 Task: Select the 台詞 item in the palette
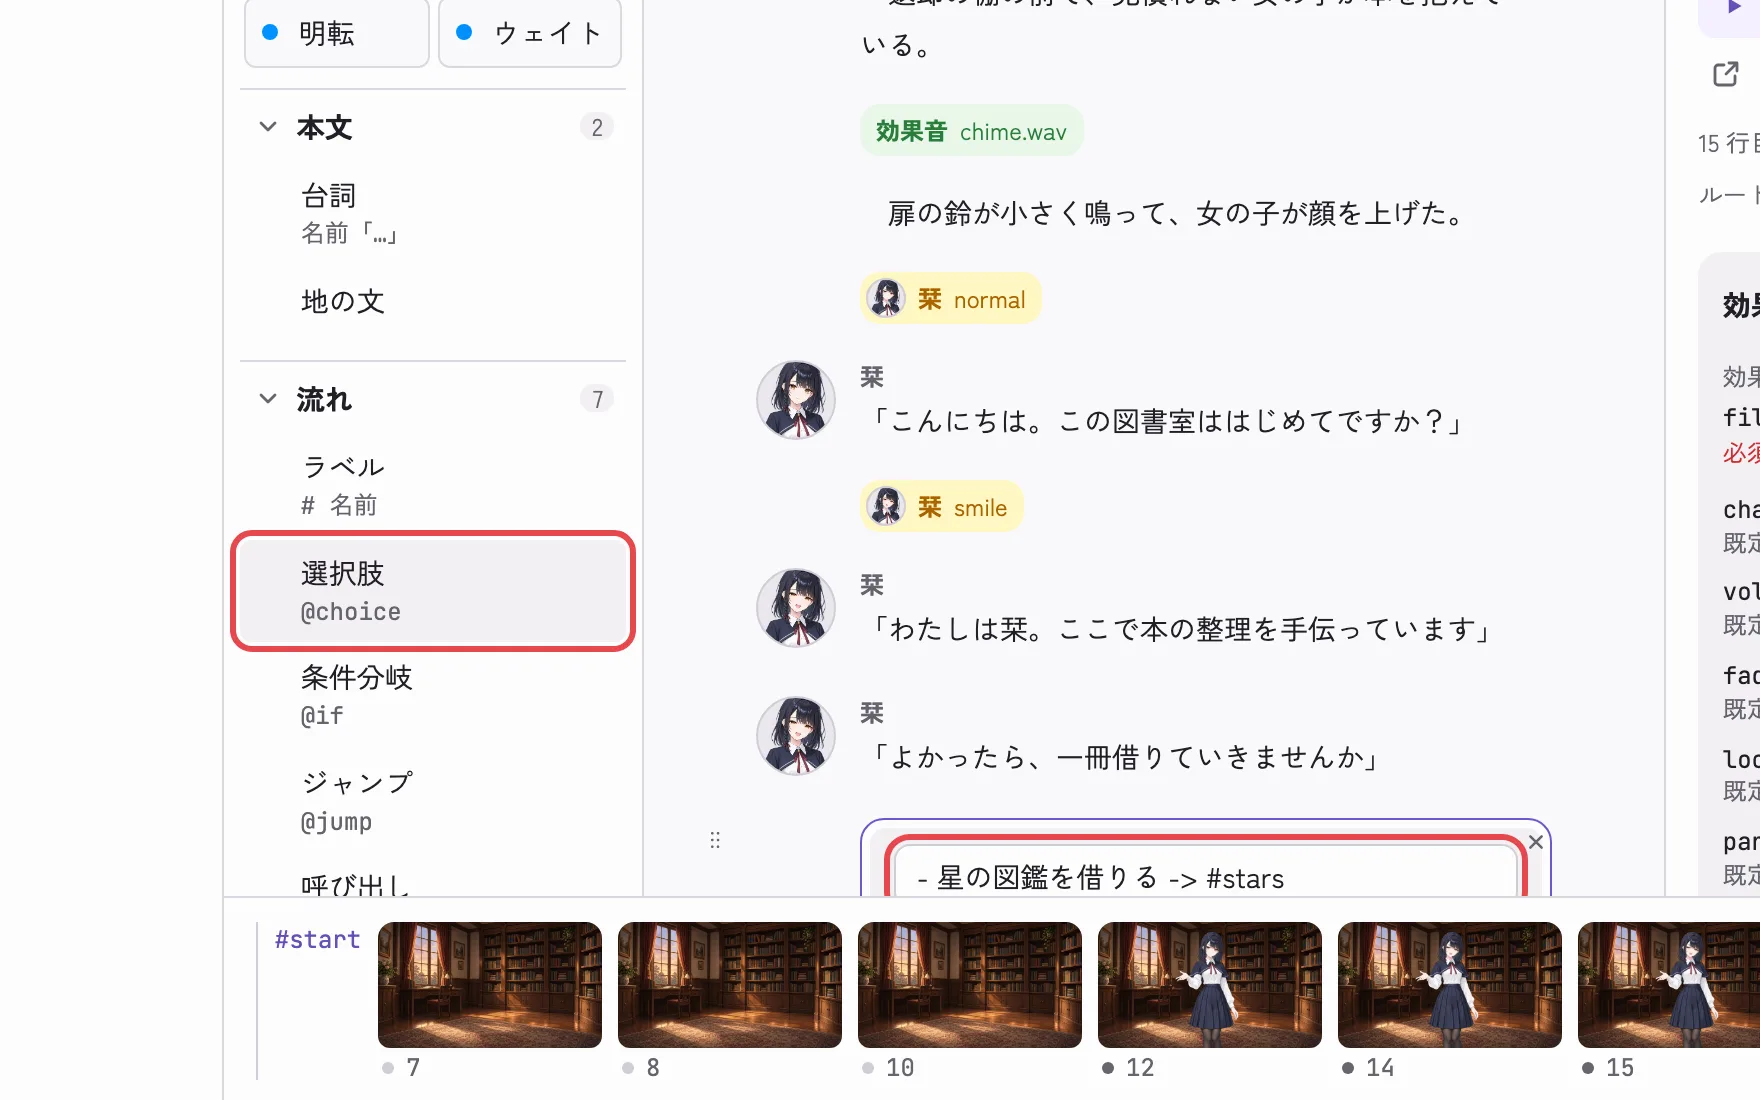pyautogui.click(x=433, y=213)
